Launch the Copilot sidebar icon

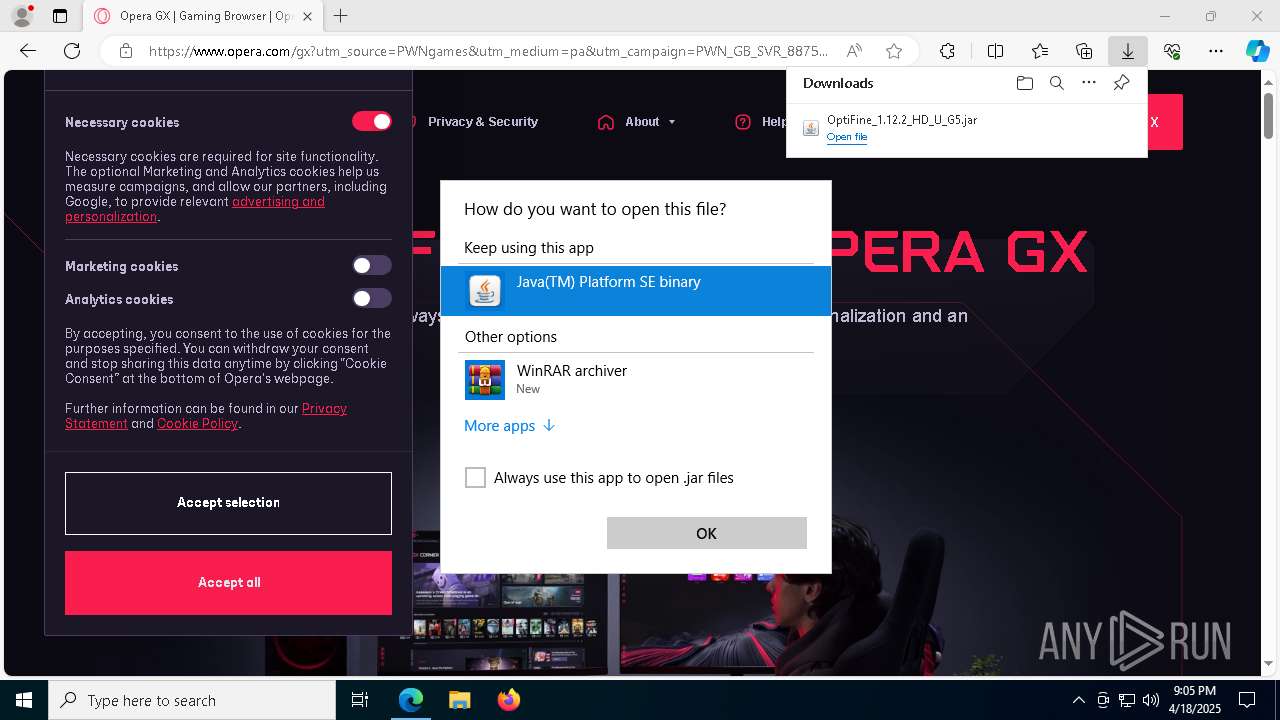tap(1257, 51)
